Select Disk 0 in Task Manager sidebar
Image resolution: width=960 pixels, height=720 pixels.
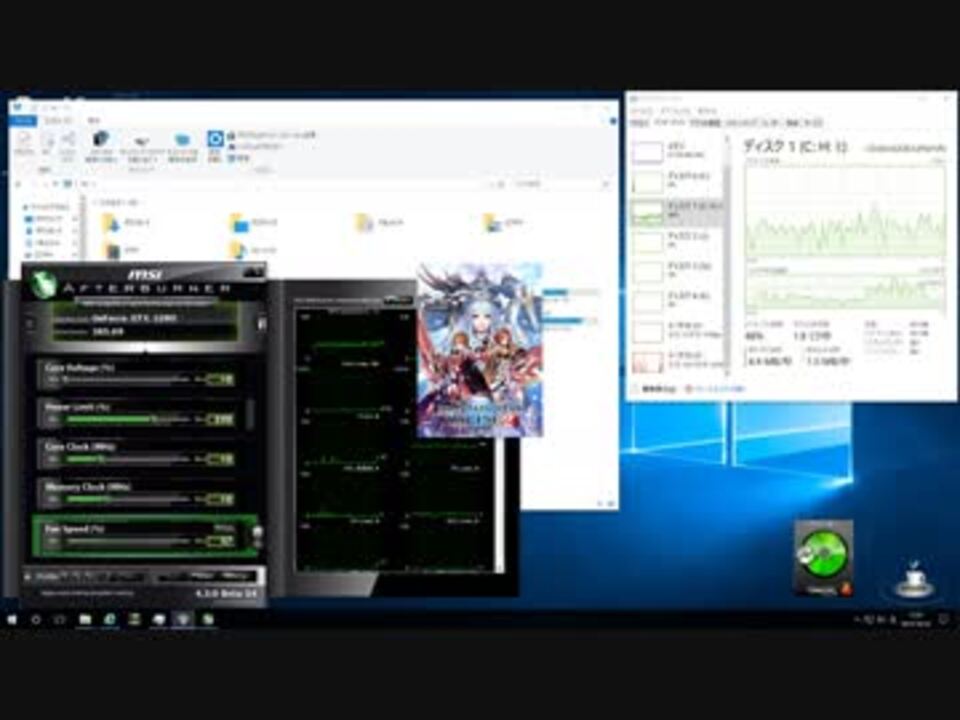tap(677, 181)
